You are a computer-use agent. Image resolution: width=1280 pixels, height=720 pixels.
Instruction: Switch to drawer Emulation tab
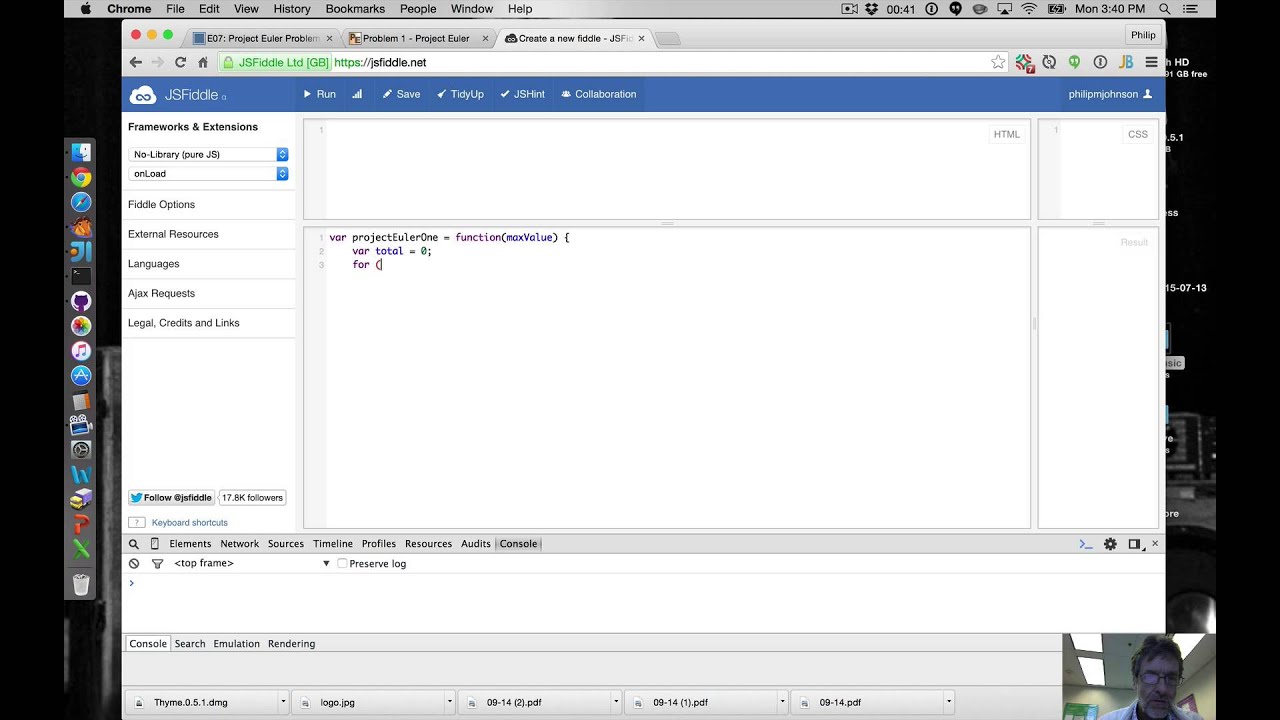click(x=236, y=644)
